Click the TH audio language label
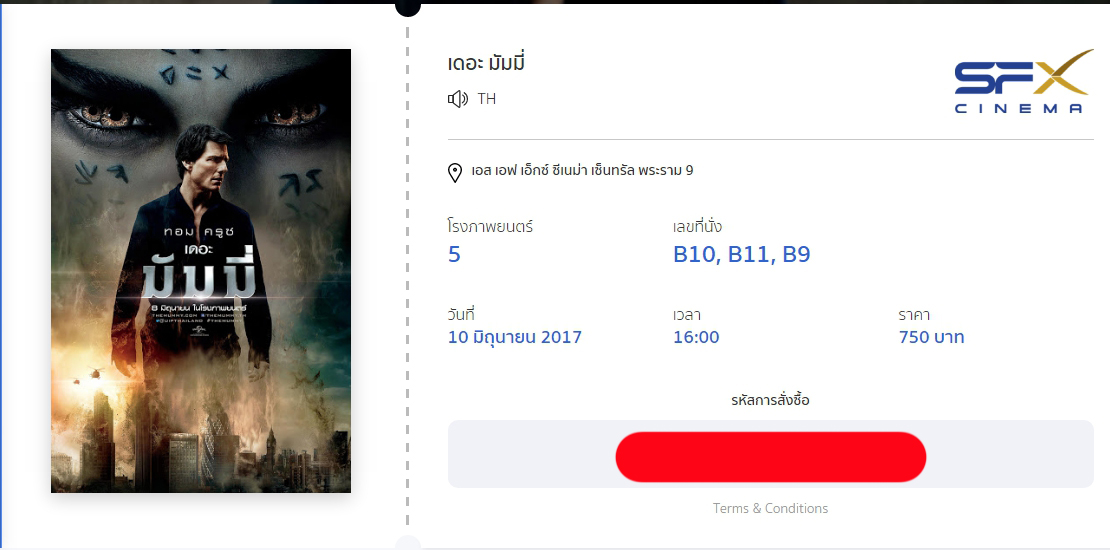 point(486,99)
